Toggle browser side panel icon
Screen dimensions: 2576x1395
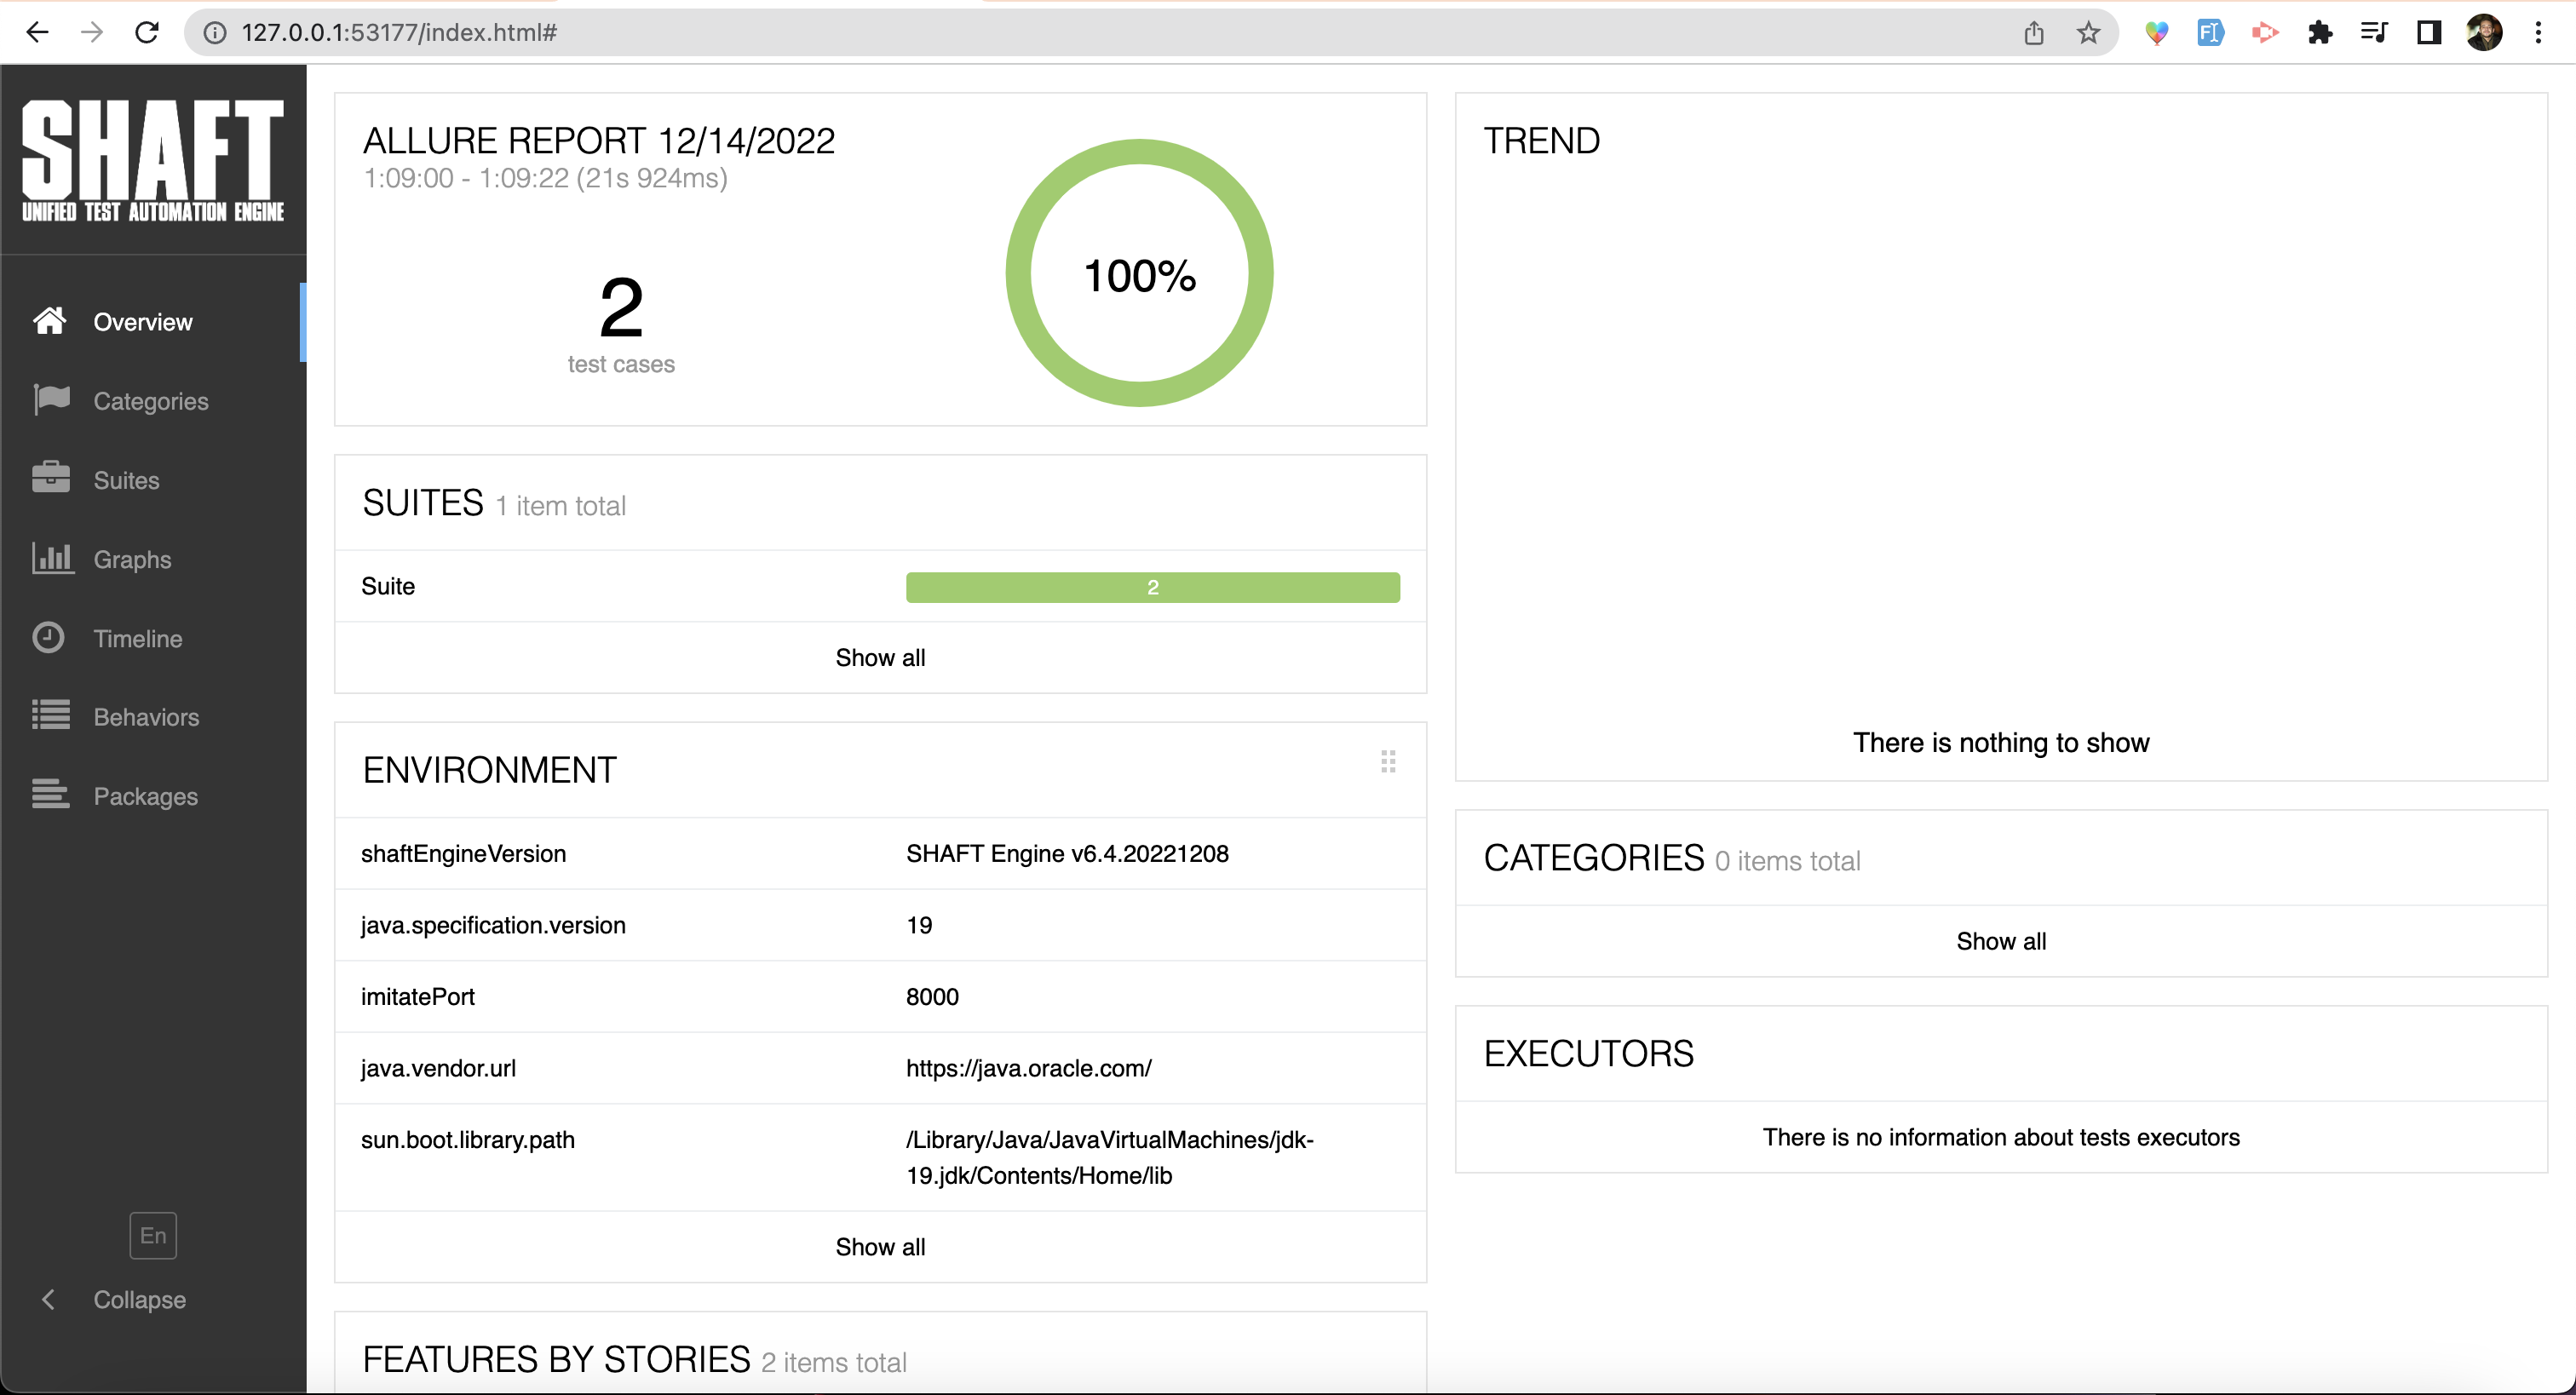2429,33
